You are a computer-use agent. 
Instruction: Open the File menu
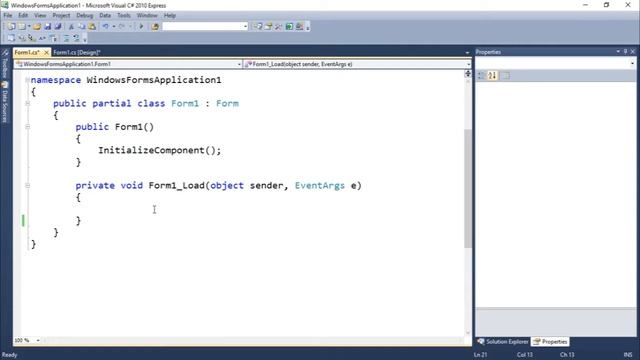tap(8, 16)
